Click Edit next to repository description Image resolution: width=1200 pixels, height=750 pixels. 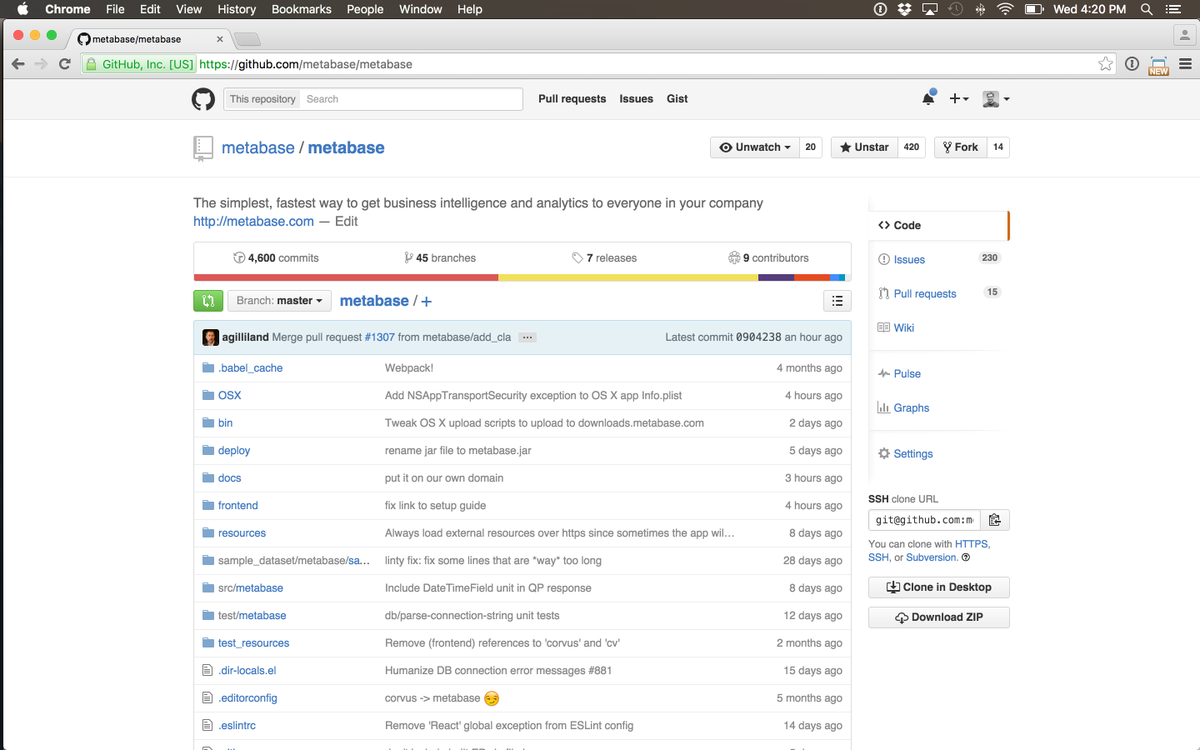346,222
